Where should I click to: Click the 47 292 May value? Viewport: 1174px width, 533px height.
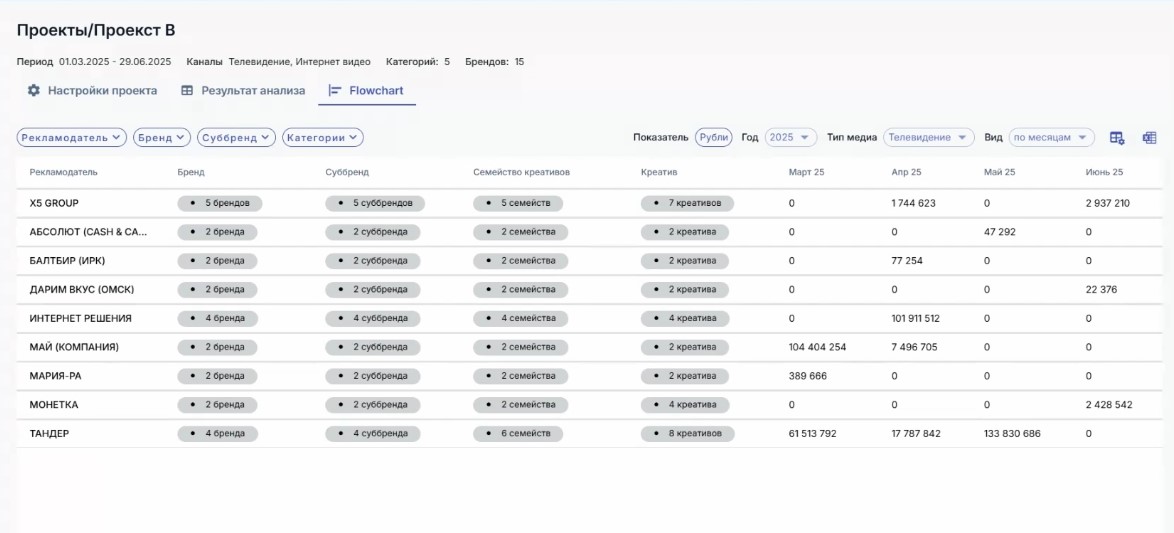pyautogui.click(x=1000, y=232)
